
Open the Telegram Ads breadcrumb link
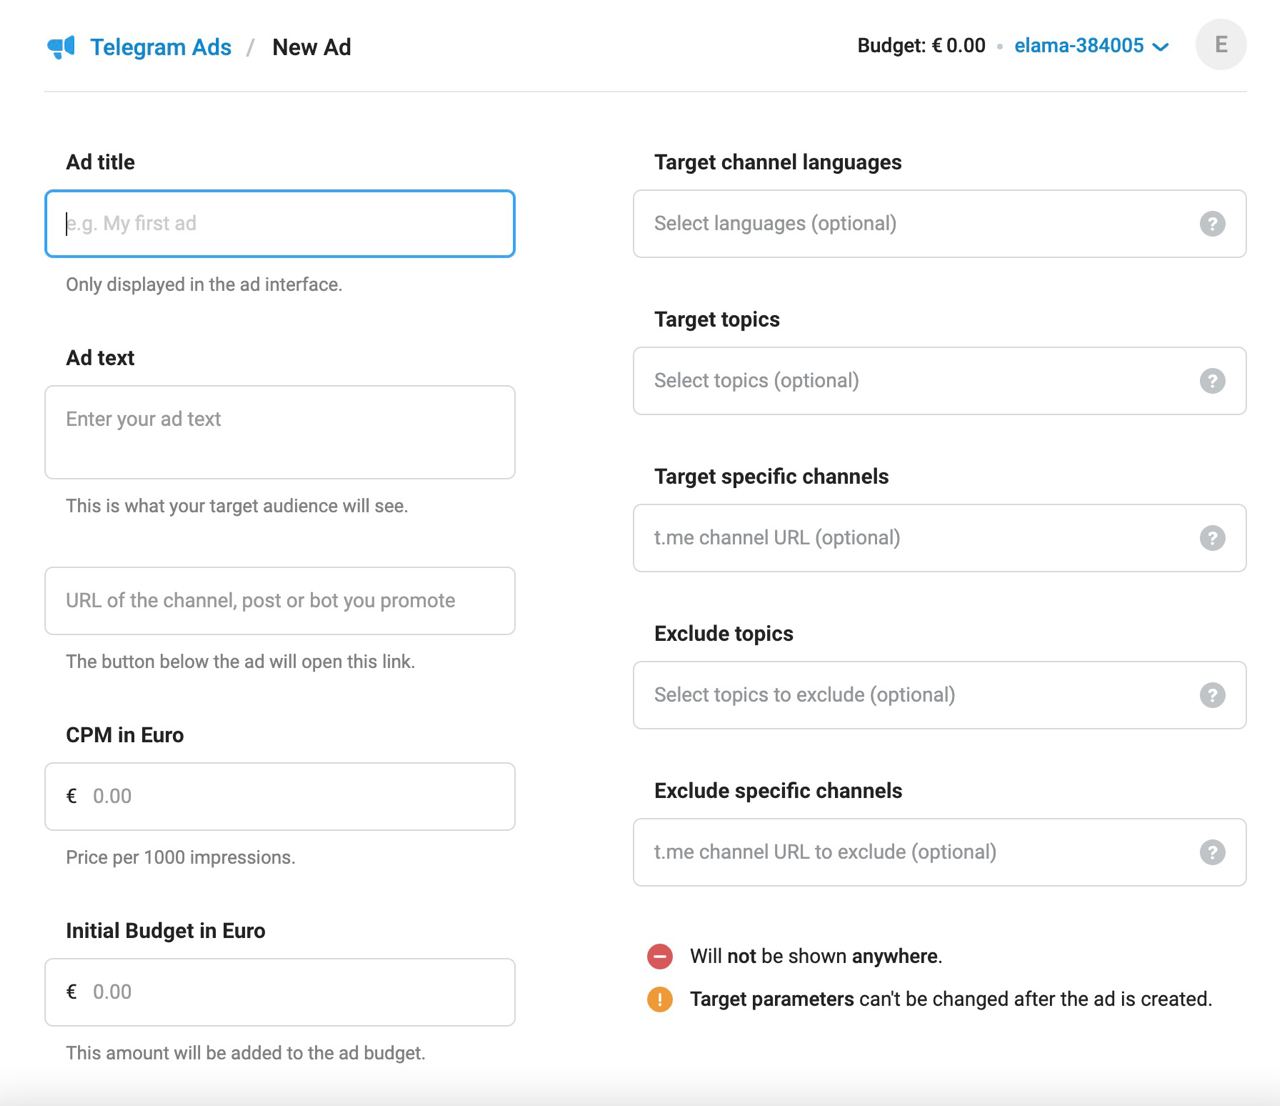(x=160, y=47)
